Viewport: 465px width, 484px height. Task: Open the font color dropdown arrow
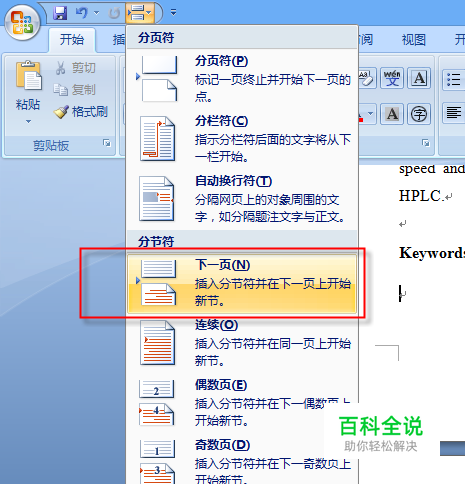click(370, 114)
